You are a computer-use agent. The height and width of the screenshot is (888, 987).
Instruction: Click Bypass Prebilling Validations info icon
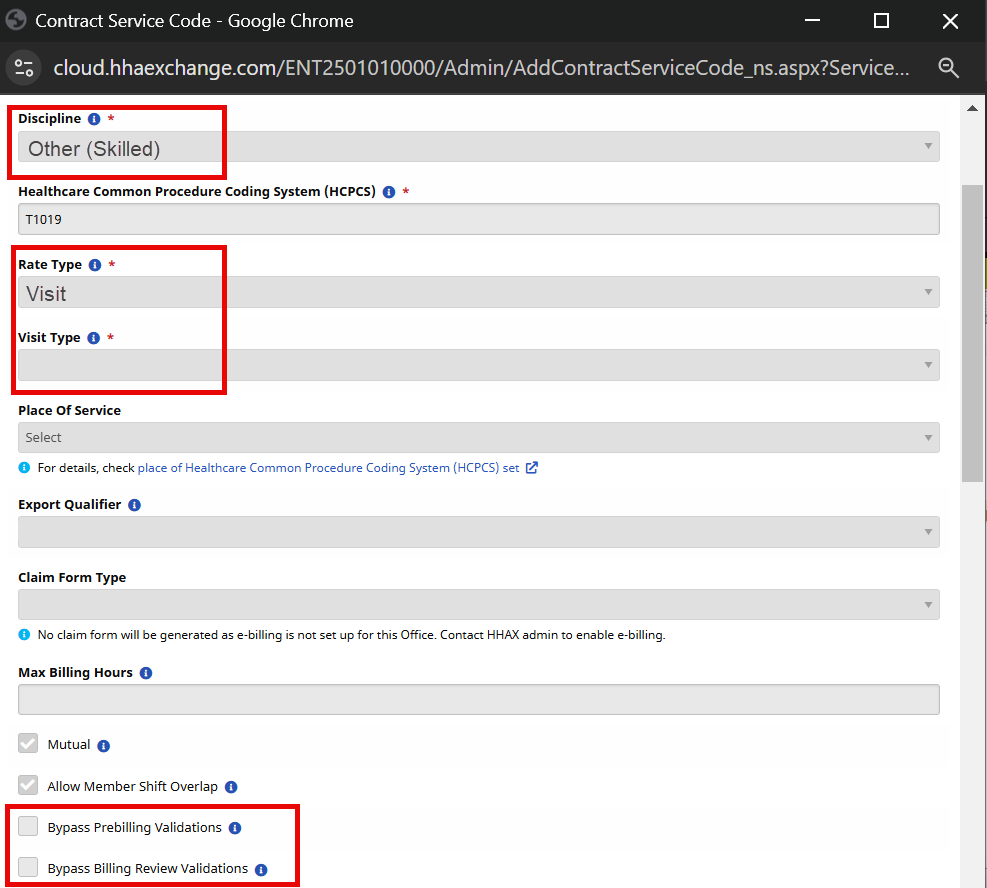(x=235, y=828)
